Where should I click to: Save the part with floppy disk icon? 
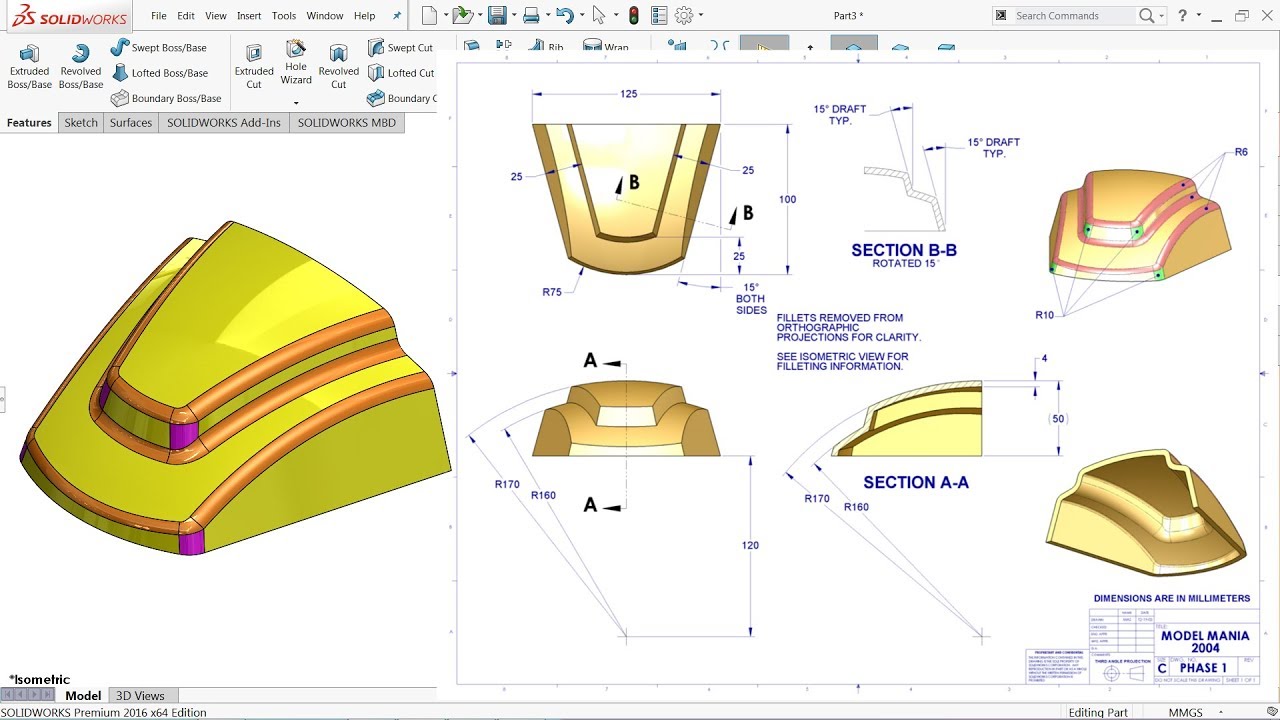496,15
